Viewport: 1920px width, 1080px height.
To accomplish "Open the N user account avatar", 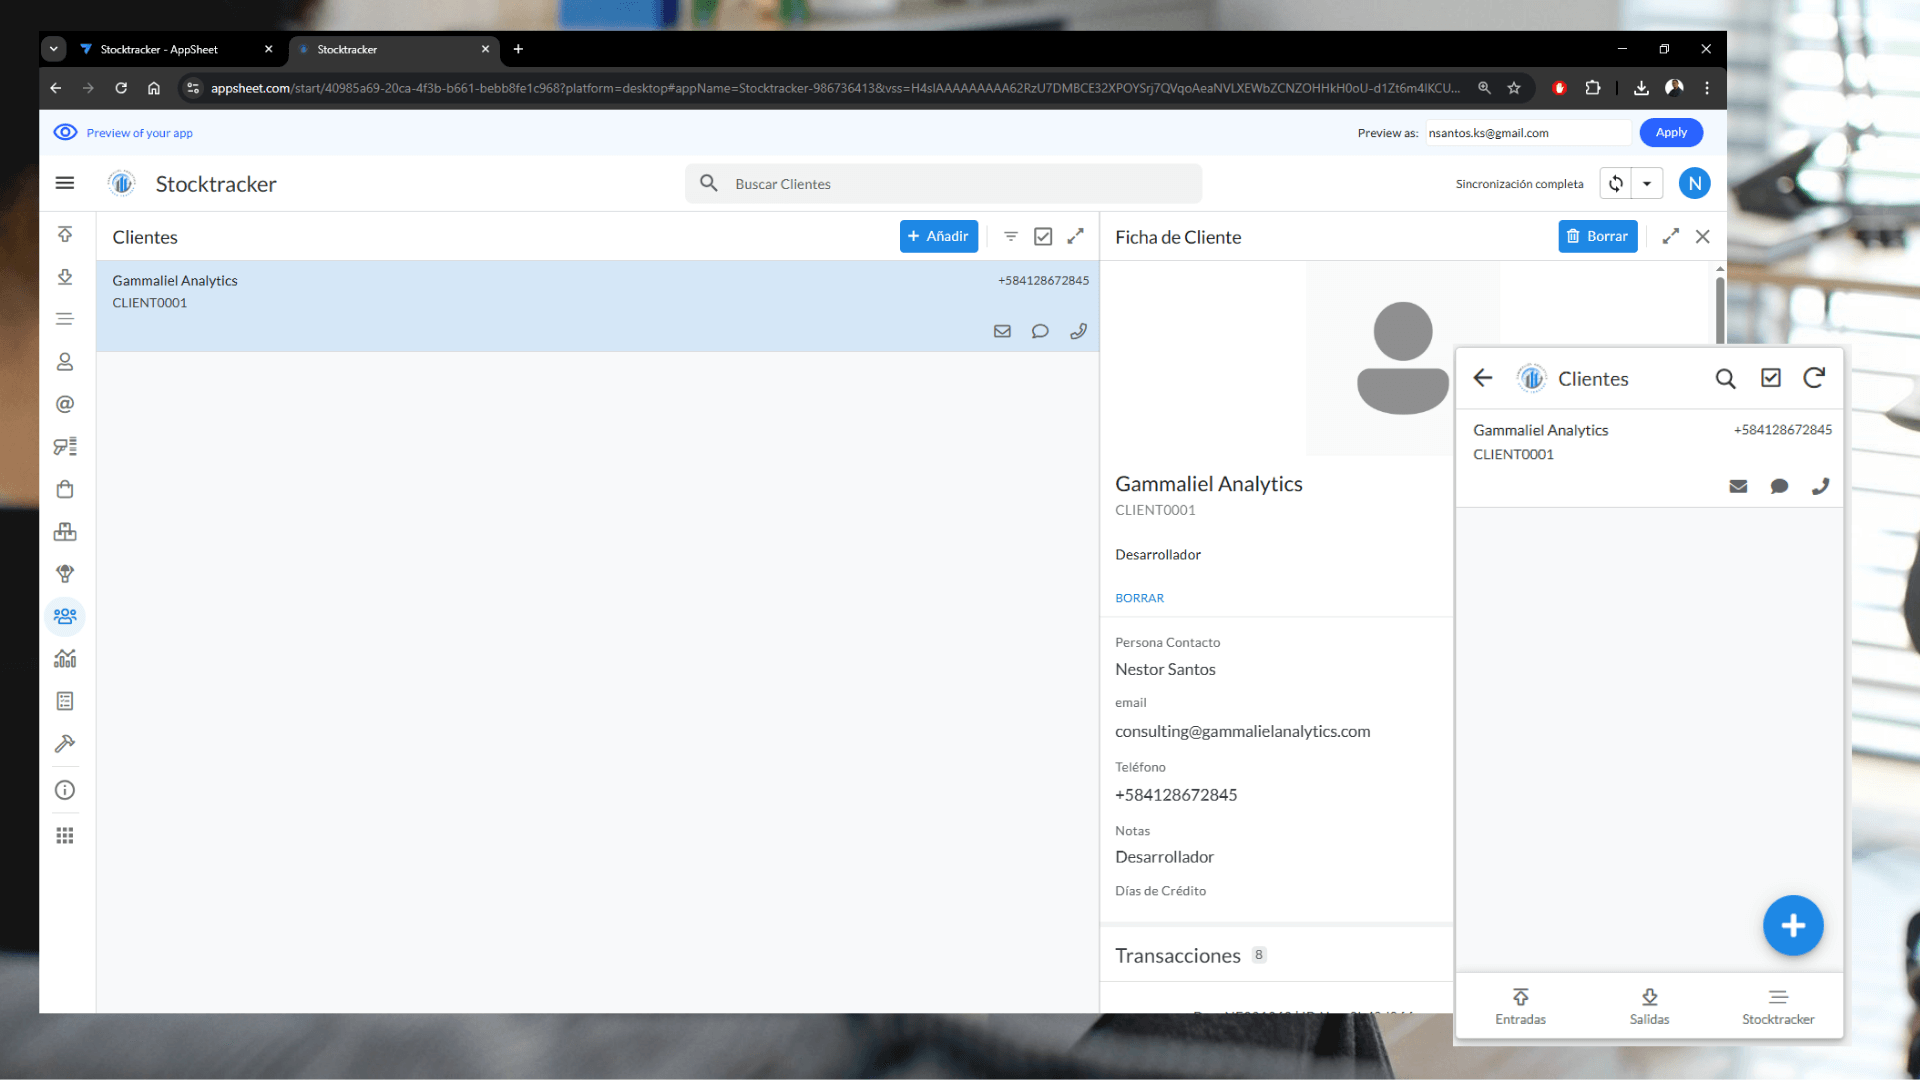I will (x=1695, y=184).
